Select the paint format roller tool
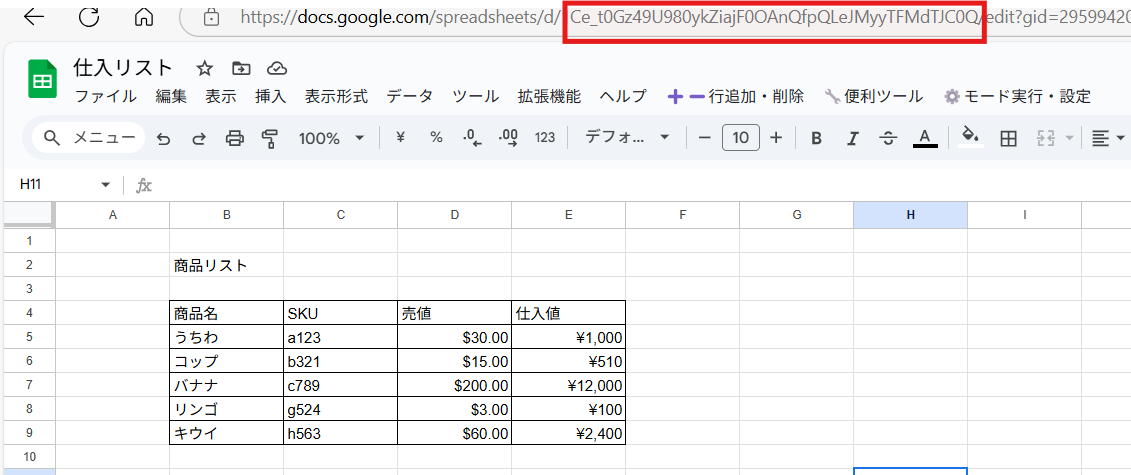1131x475 pixels. click(269, 139)
